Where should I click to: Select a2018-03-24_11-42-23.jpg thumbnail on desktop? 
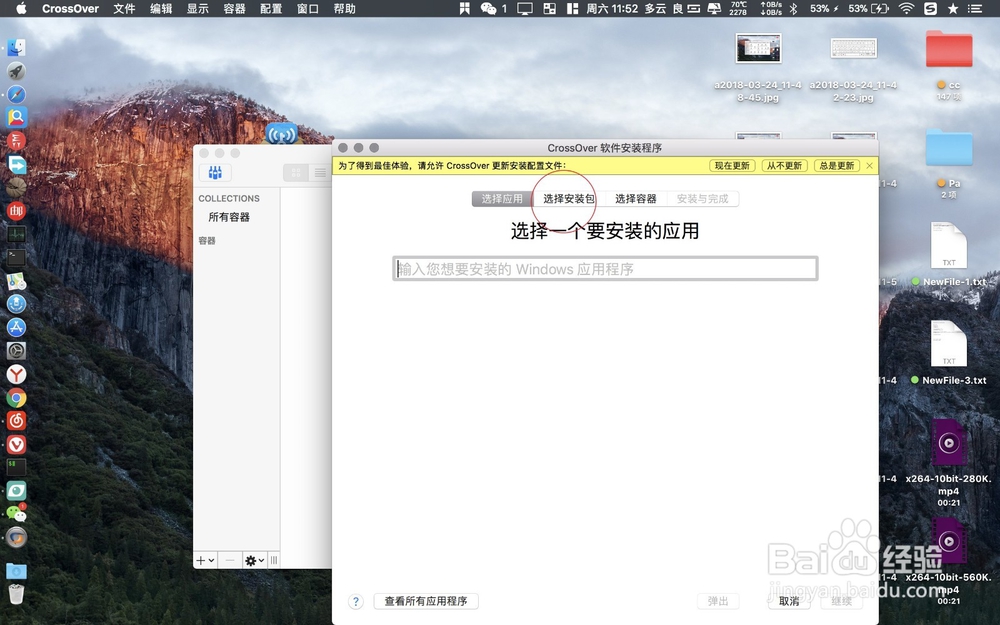pyautogui.click(x=853, y=48)
